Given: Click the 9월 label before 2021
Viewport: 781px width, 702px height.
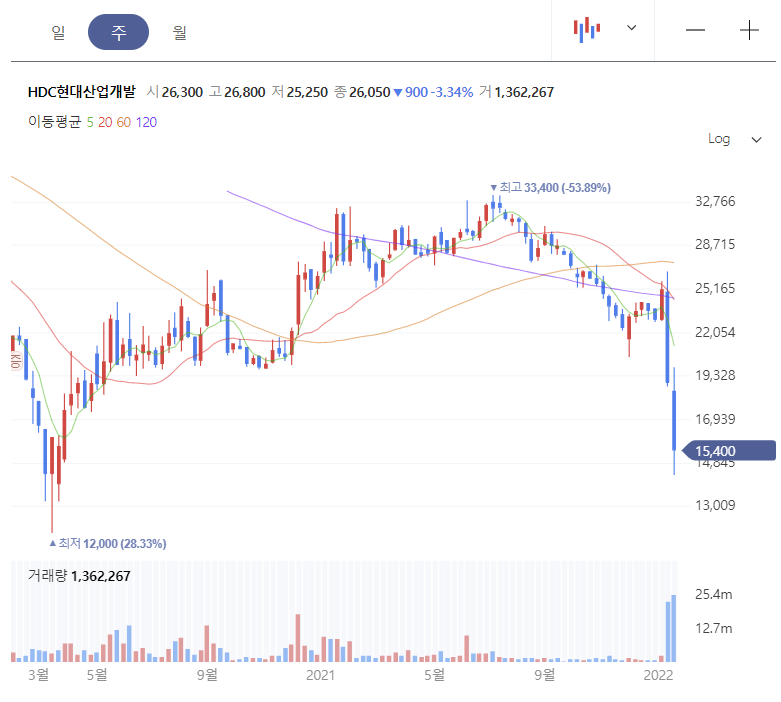Looking at the screenshot, I should click(x=207, y=675).
